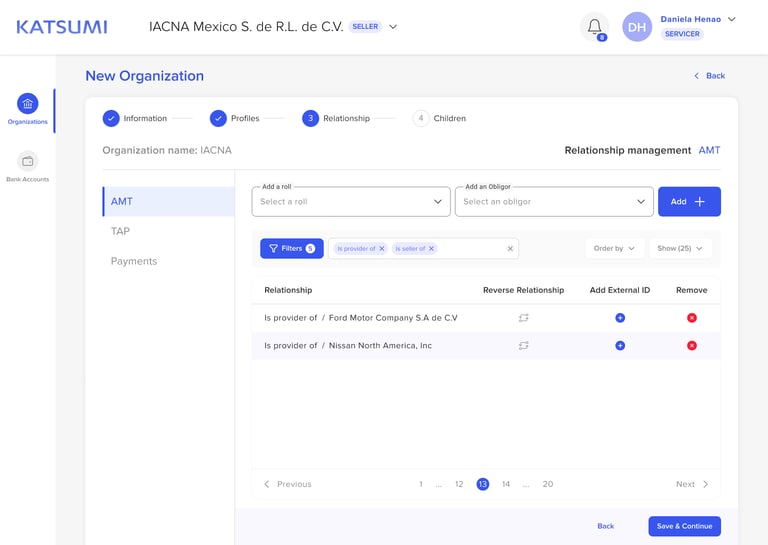Open the Order by dropdown
768x545 pixels.
tap(614, 248)
